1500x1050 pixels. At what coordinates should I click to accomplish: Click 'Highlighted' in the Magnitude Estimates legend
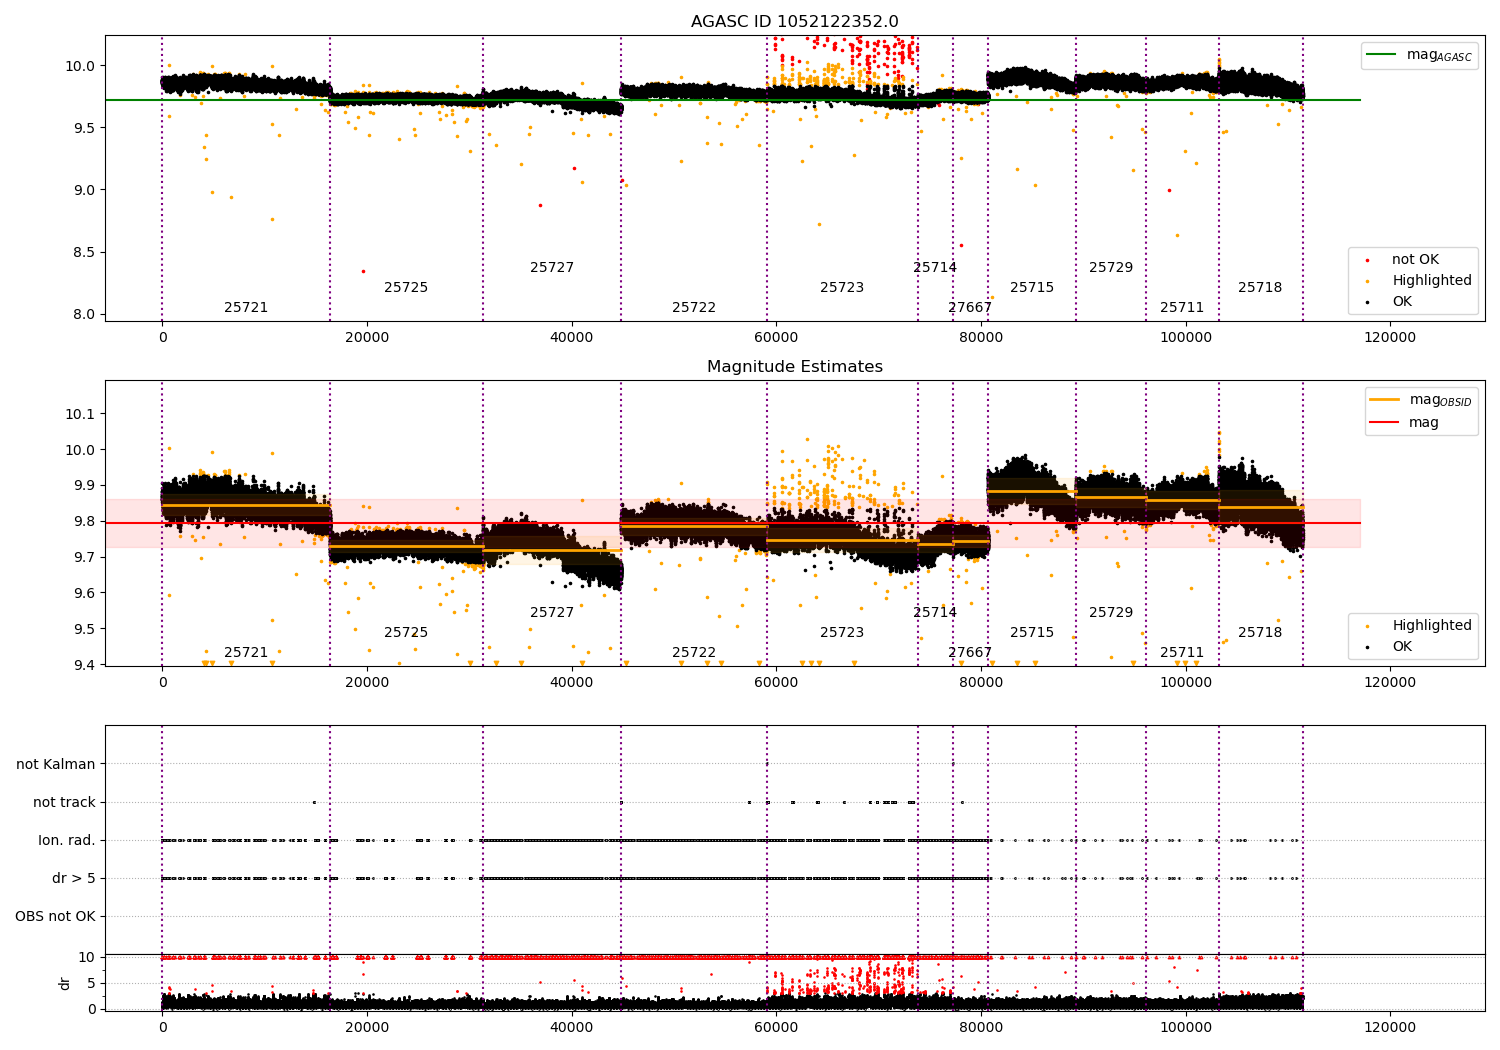(x=1420, y=625)
